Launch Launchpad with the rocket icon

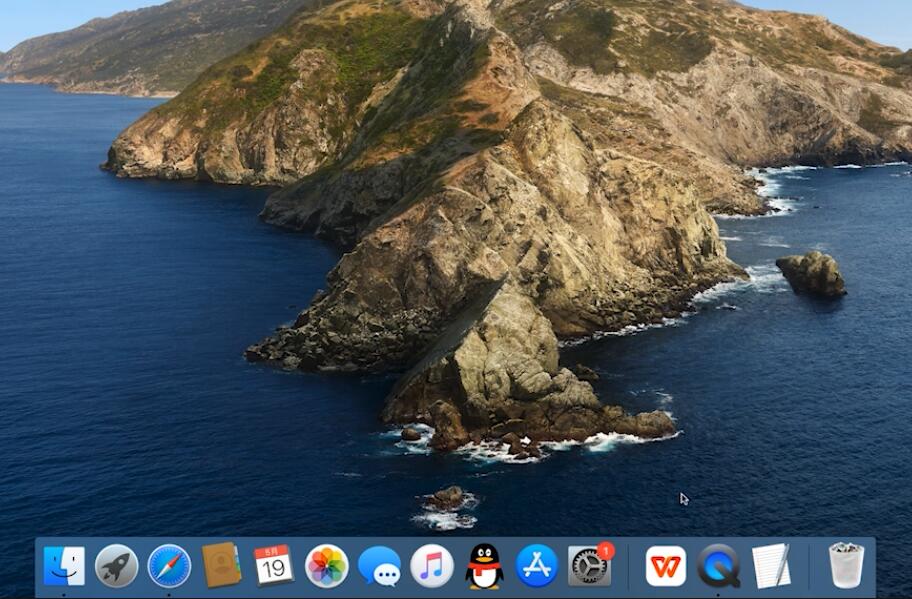tap(116, 566)
